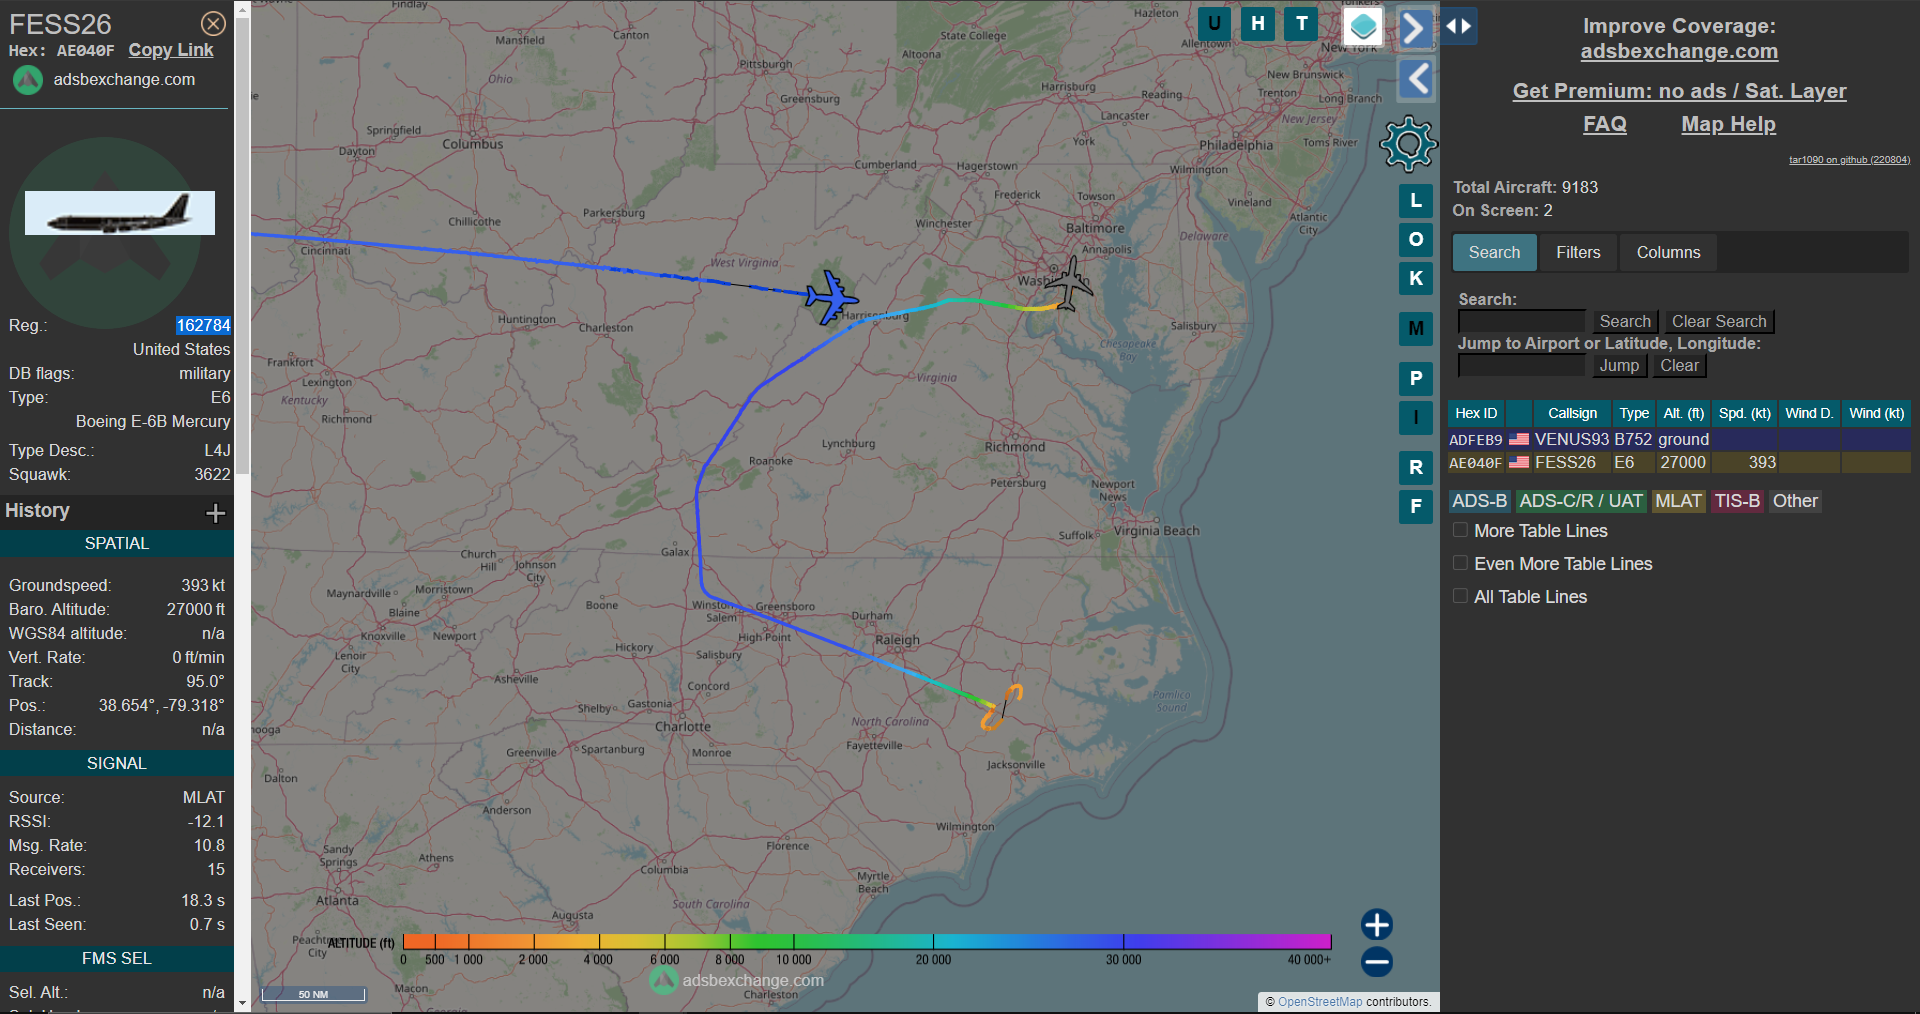Select the FESS26 row in aircraft table
Image resolution: width=1920 pixels, height=1014 pixels.
(1679, 462)
